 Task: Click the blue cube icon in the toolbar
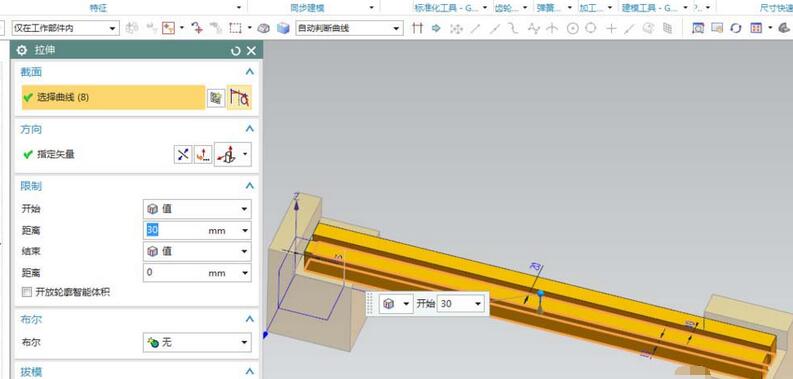click(283, 28)
